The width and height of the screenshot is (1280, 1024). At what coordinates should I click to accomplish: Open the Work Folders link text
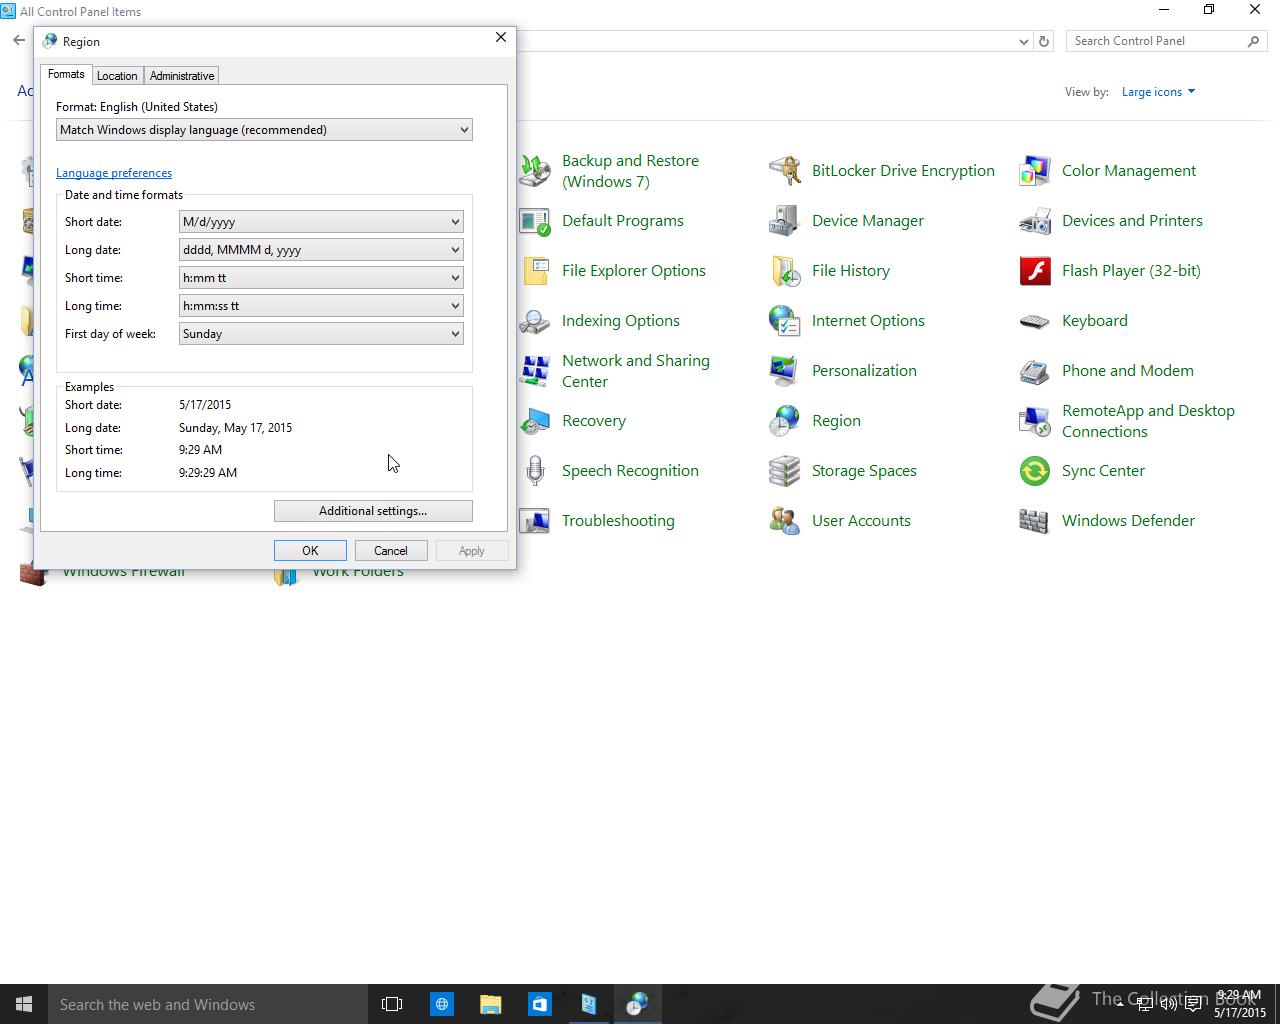(358, 572)
